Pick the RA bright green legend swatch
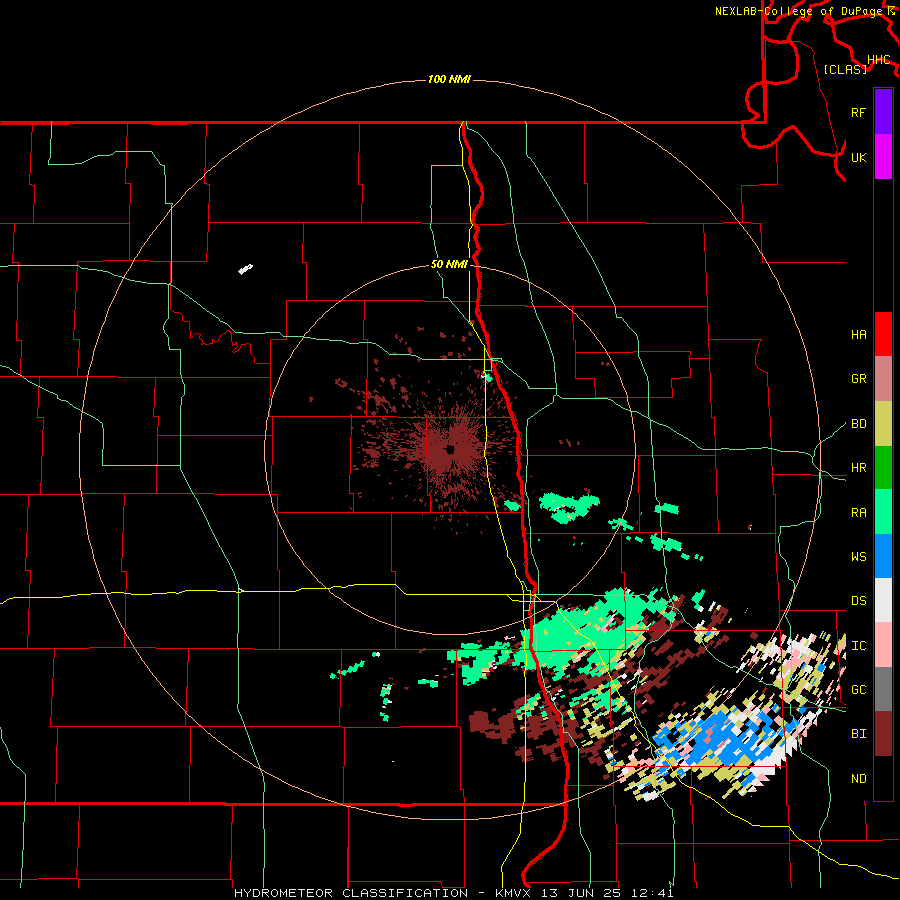 click(883, 512)
